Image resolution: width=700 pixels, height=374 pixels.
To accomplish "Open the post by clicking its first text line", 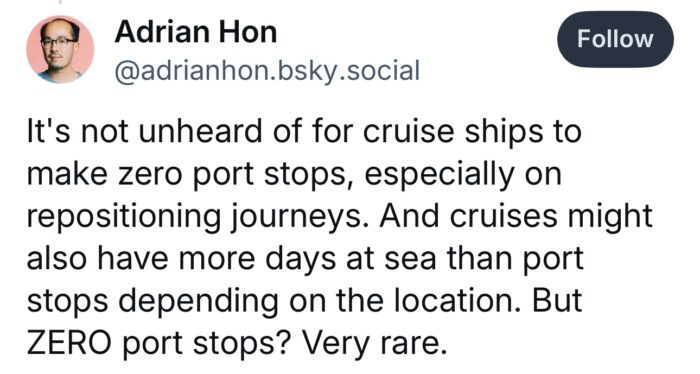I will tap(304, 132).
